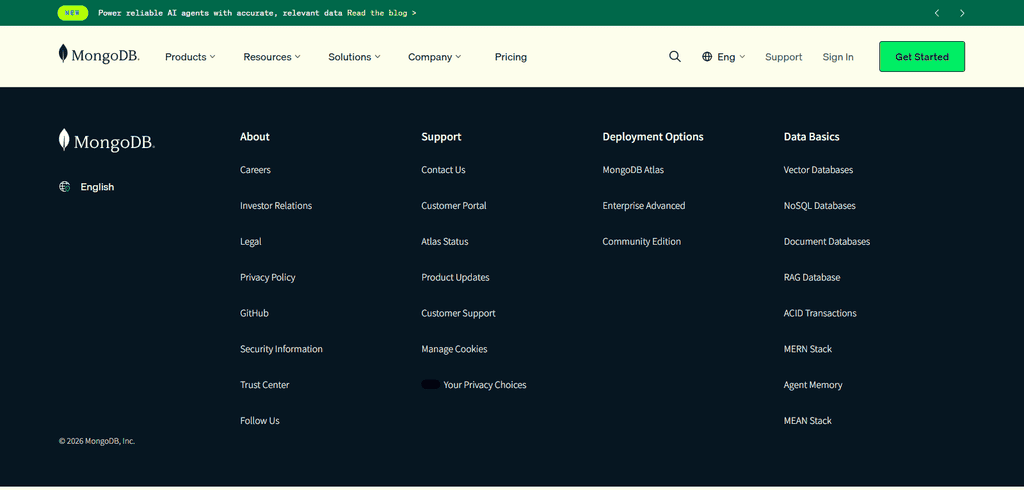Click the Support footer column heading
The image size is (1024, 490).
[441, 137]
